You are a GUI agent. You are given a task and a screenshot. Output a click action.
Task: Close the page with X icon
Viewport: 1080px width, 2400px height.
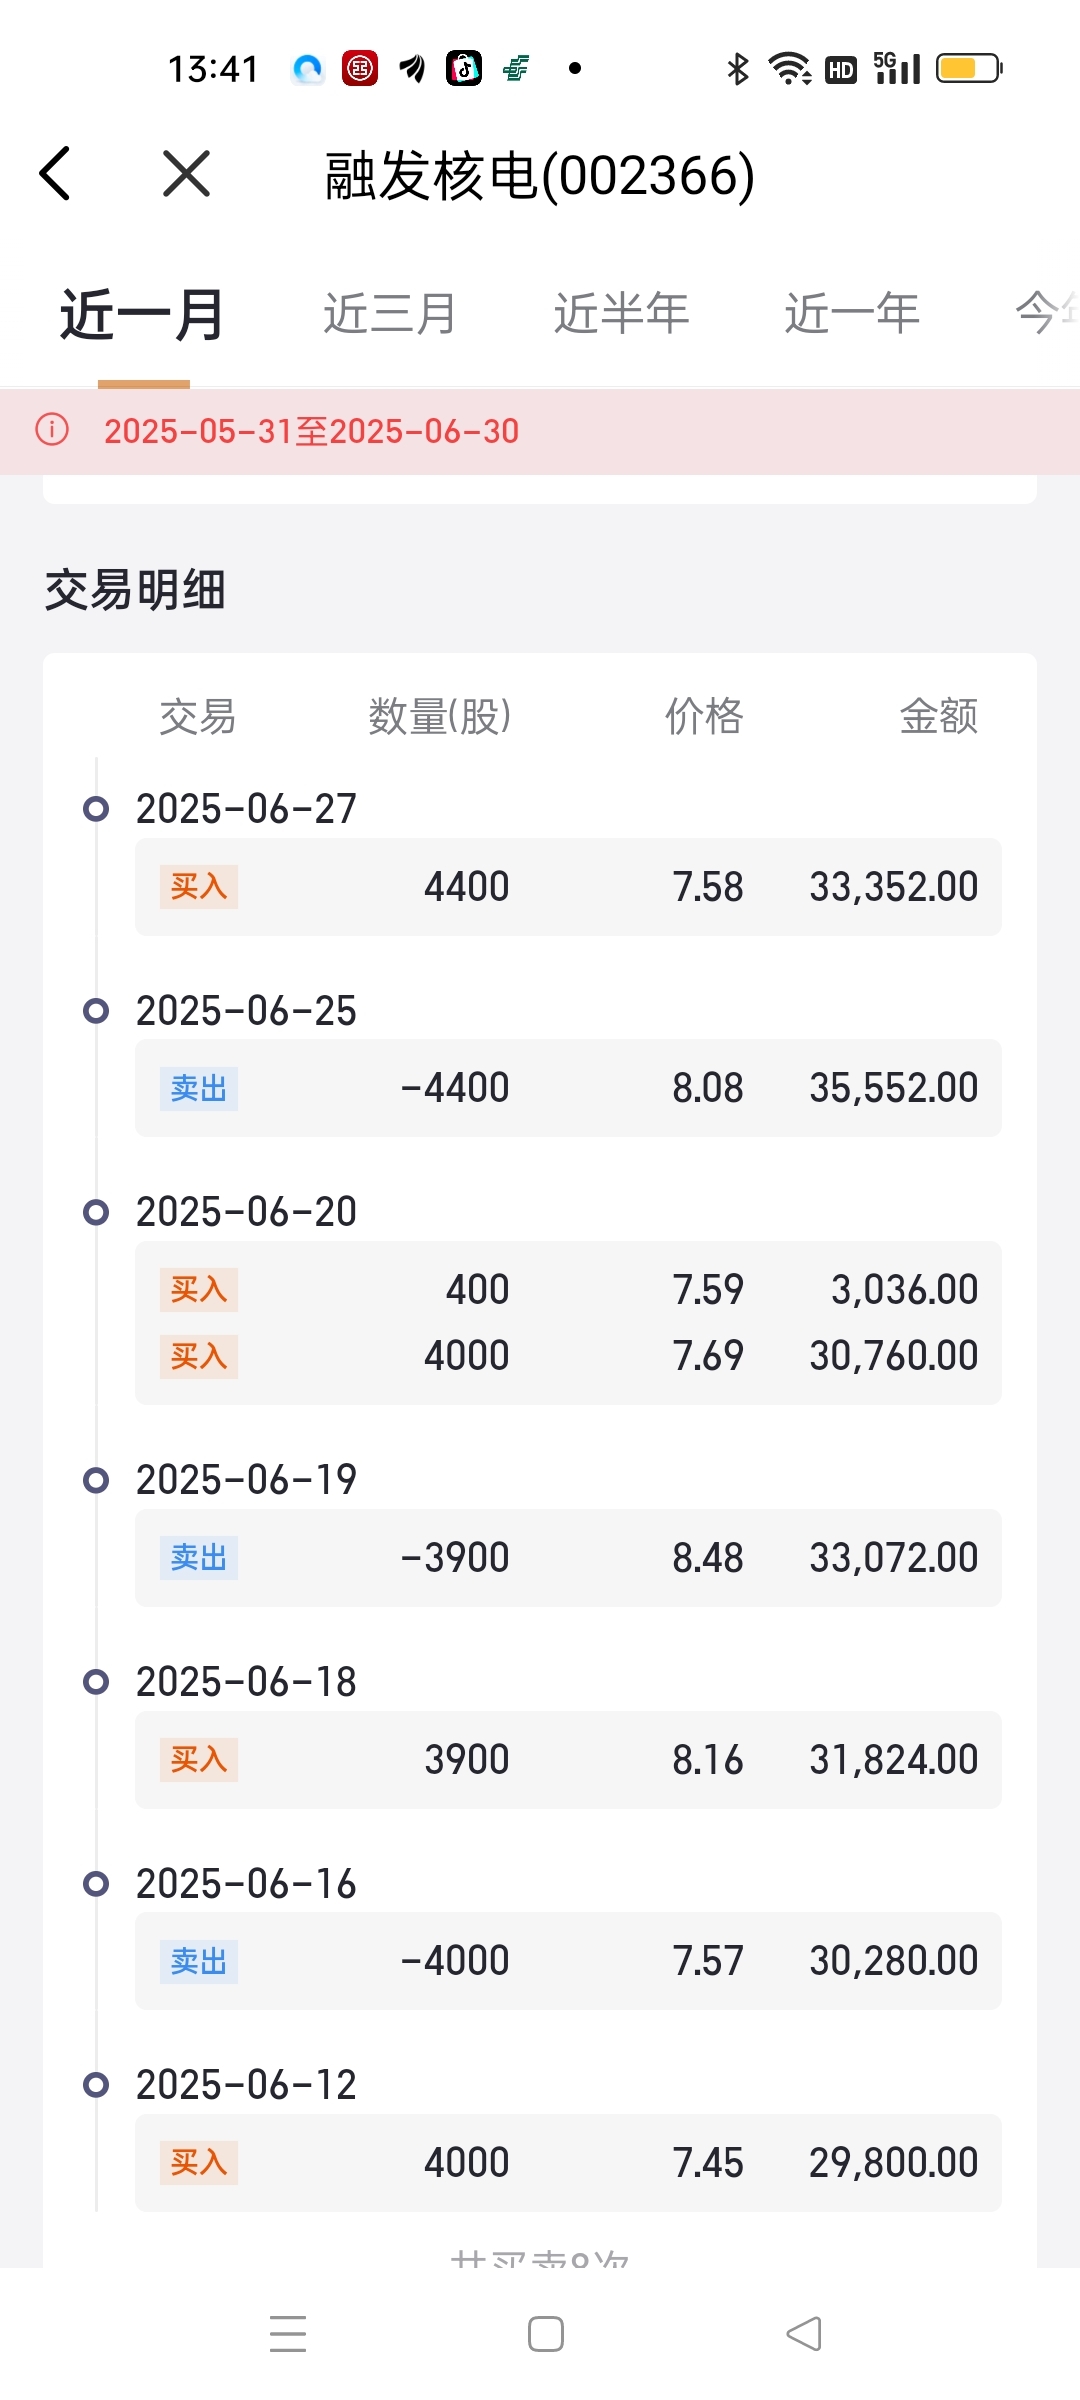click(186, 174)
